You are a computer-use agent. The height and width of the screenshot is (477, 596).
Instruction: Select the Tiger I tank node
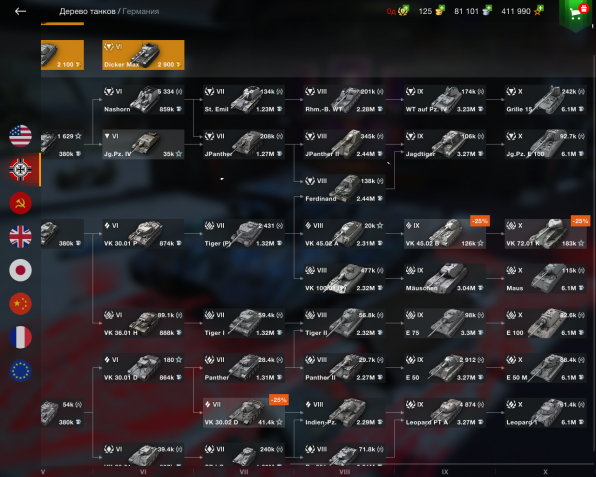click(x=244, y=323)
